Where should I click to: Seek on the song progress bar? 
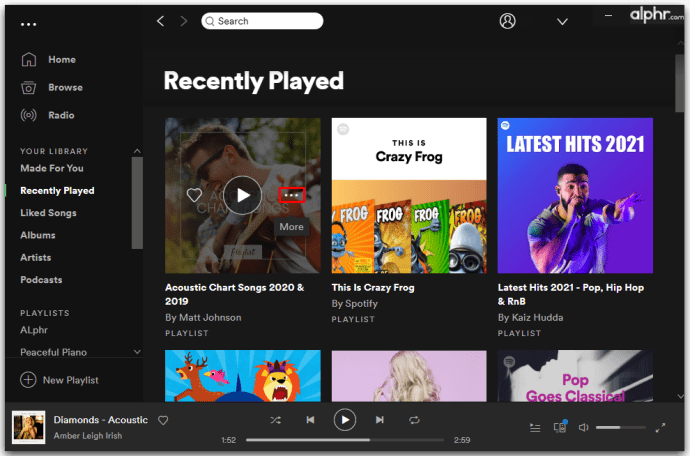click(345, 440)
